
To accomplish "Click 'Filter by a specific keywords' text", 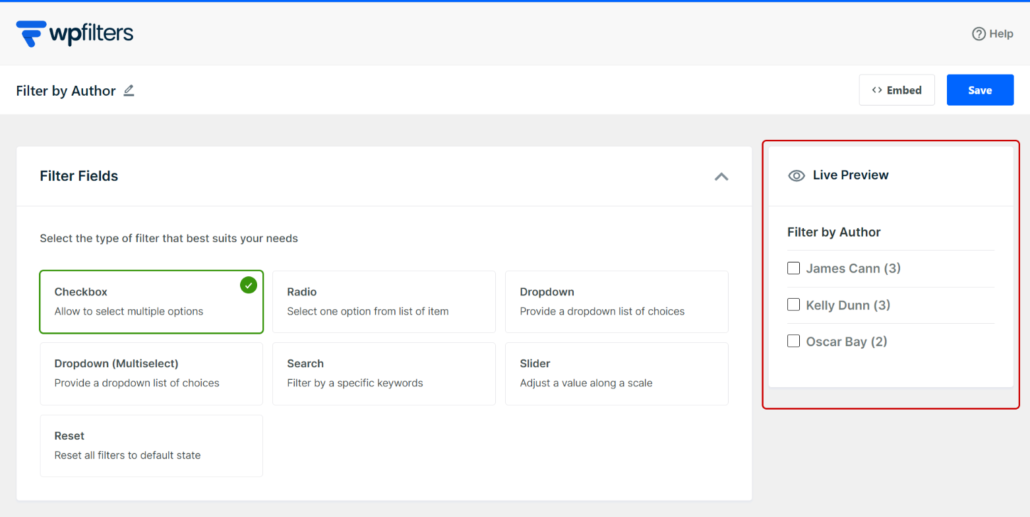I will [355, 383].
